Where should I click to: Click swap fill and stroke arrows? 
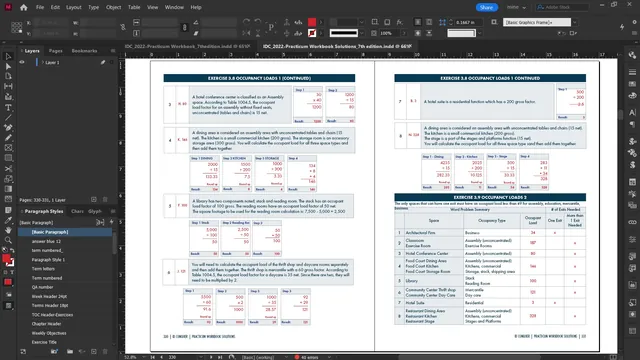pyautogui.click(x=12, y=250)
